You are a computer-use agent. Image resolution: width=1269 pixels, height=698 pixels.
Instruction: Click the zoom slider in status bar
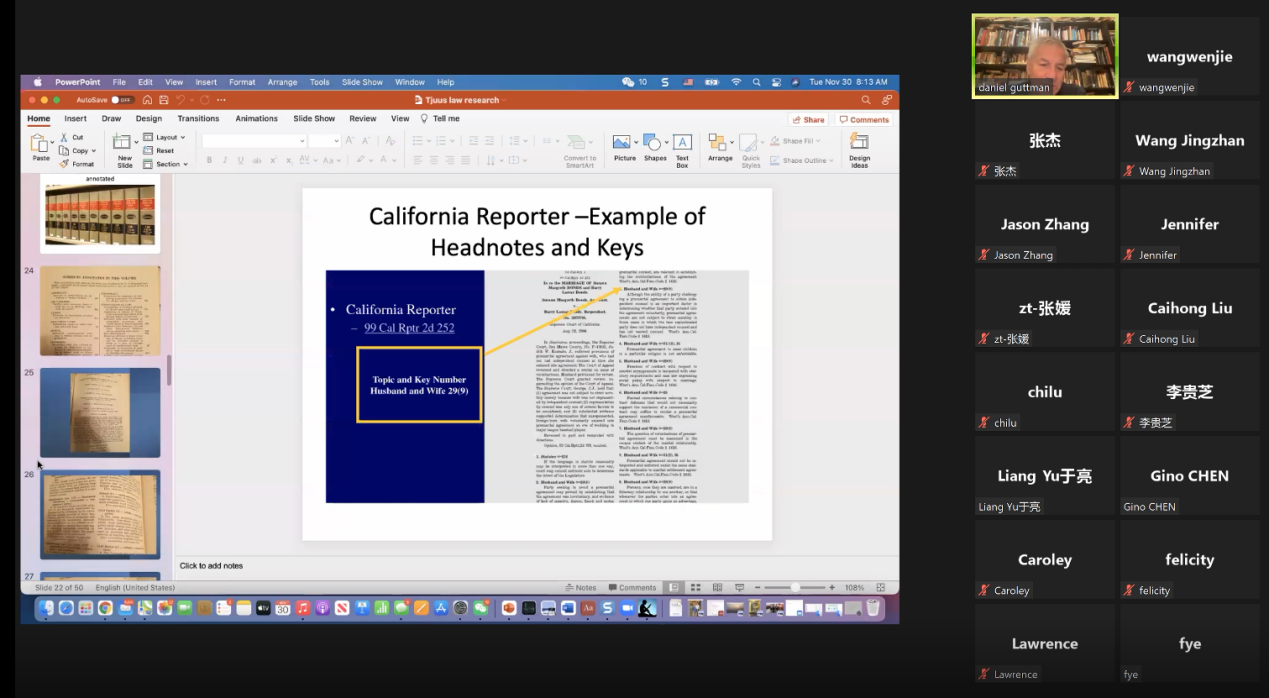coord(795,588)
